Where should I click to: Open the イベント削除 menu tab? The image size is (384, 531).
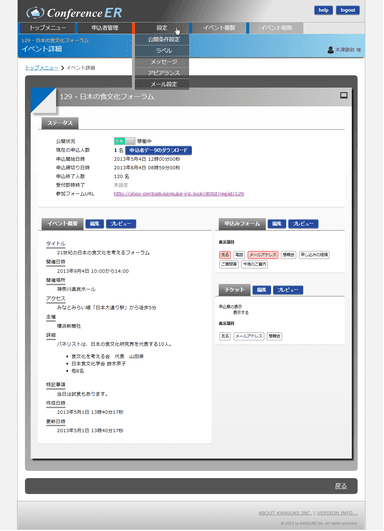[276, 28]
